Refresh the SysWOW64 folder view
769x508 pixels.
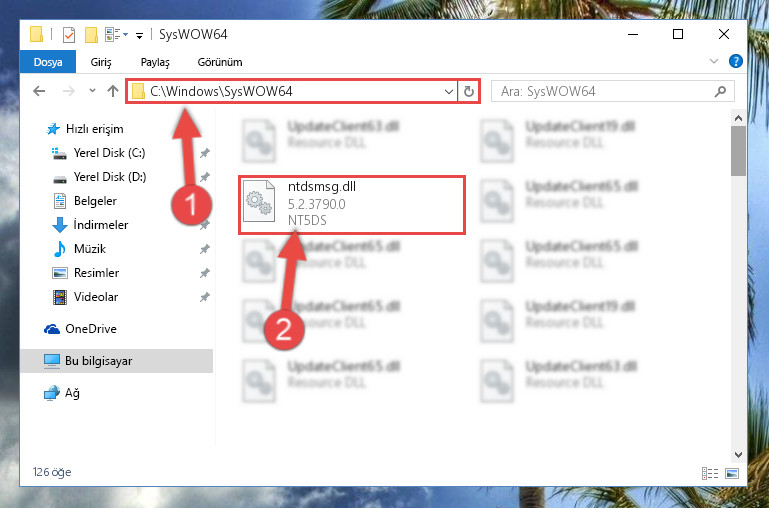click(469, 92)
